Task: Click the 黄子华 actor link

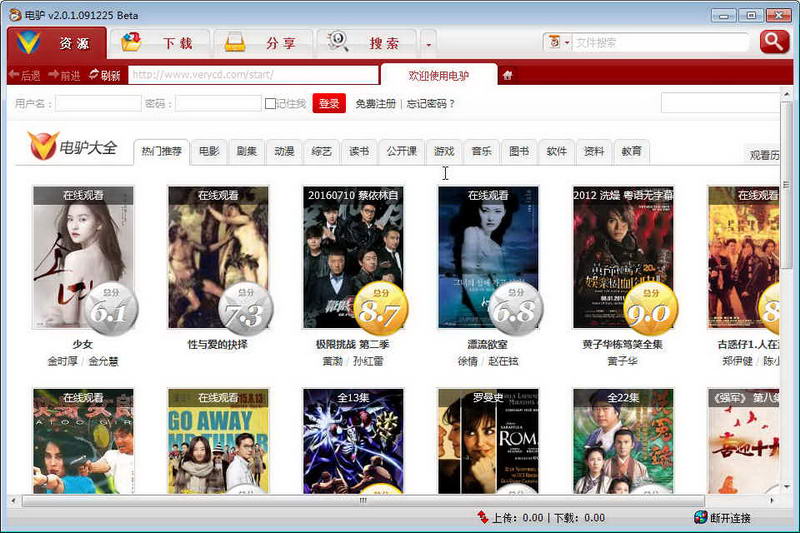Action: (x=623, y=361)
